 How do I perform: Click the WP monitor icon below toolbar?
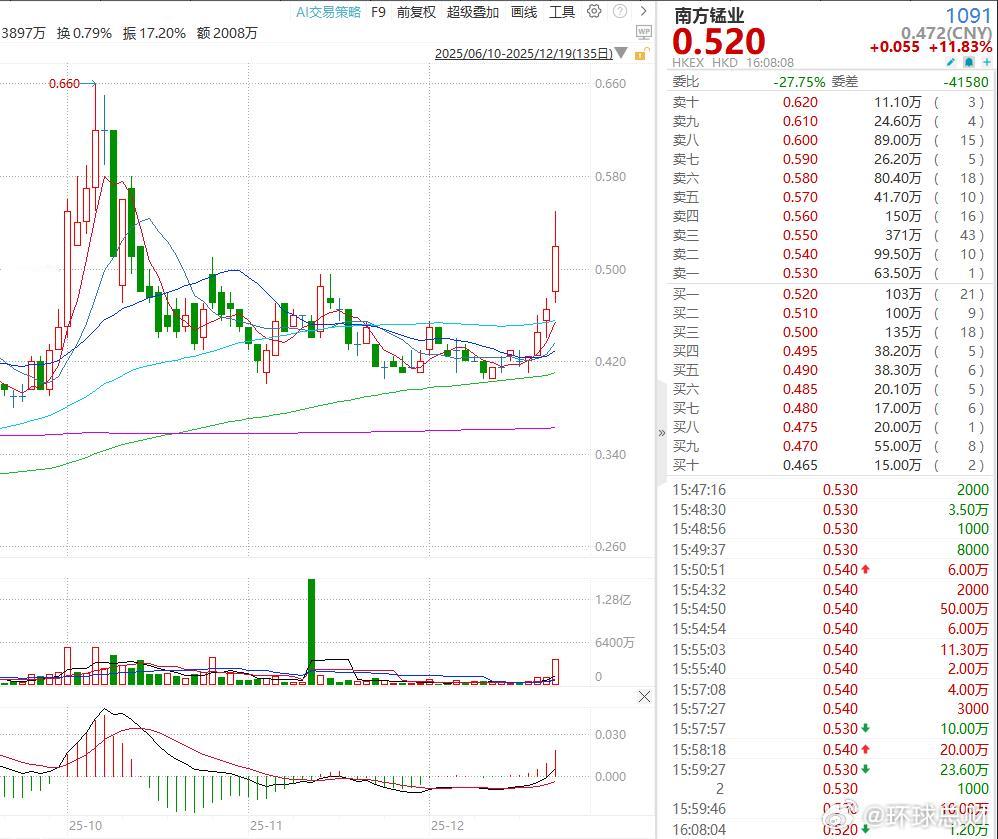pyautogui.click(x=643, y=32)
